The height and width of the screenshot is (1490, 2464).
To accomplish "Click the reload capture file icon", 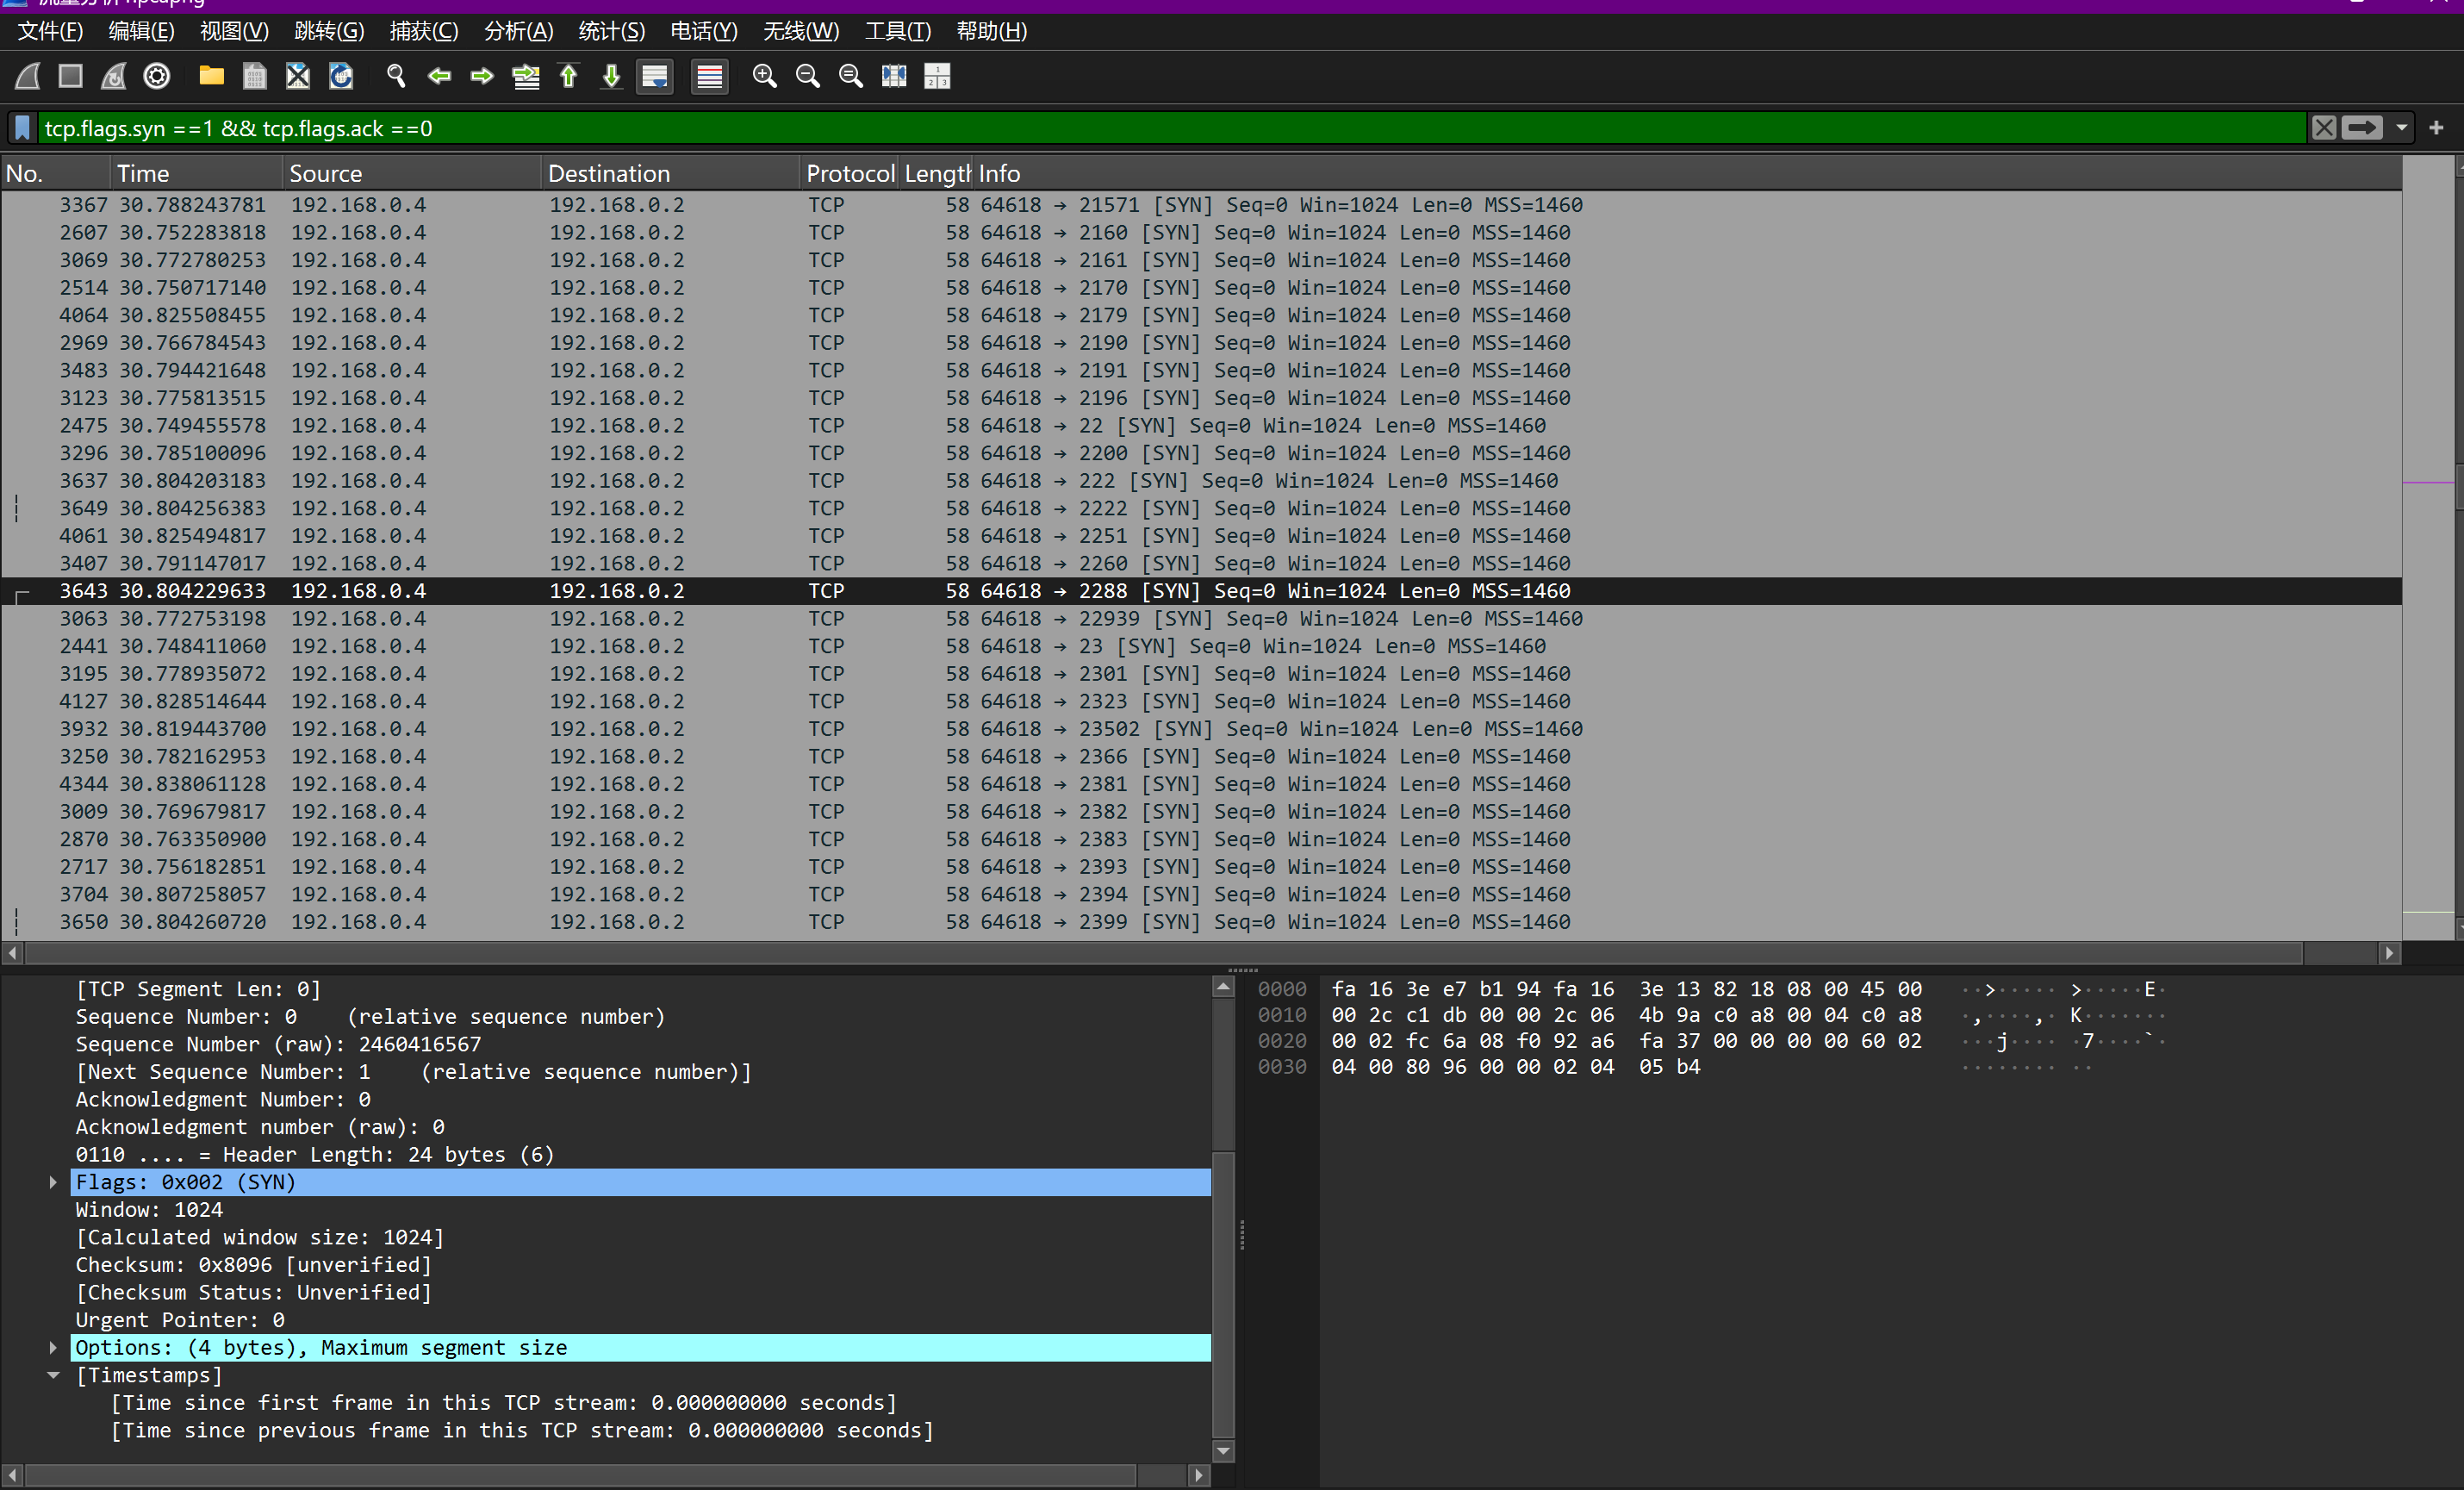I will pos(341,76).
